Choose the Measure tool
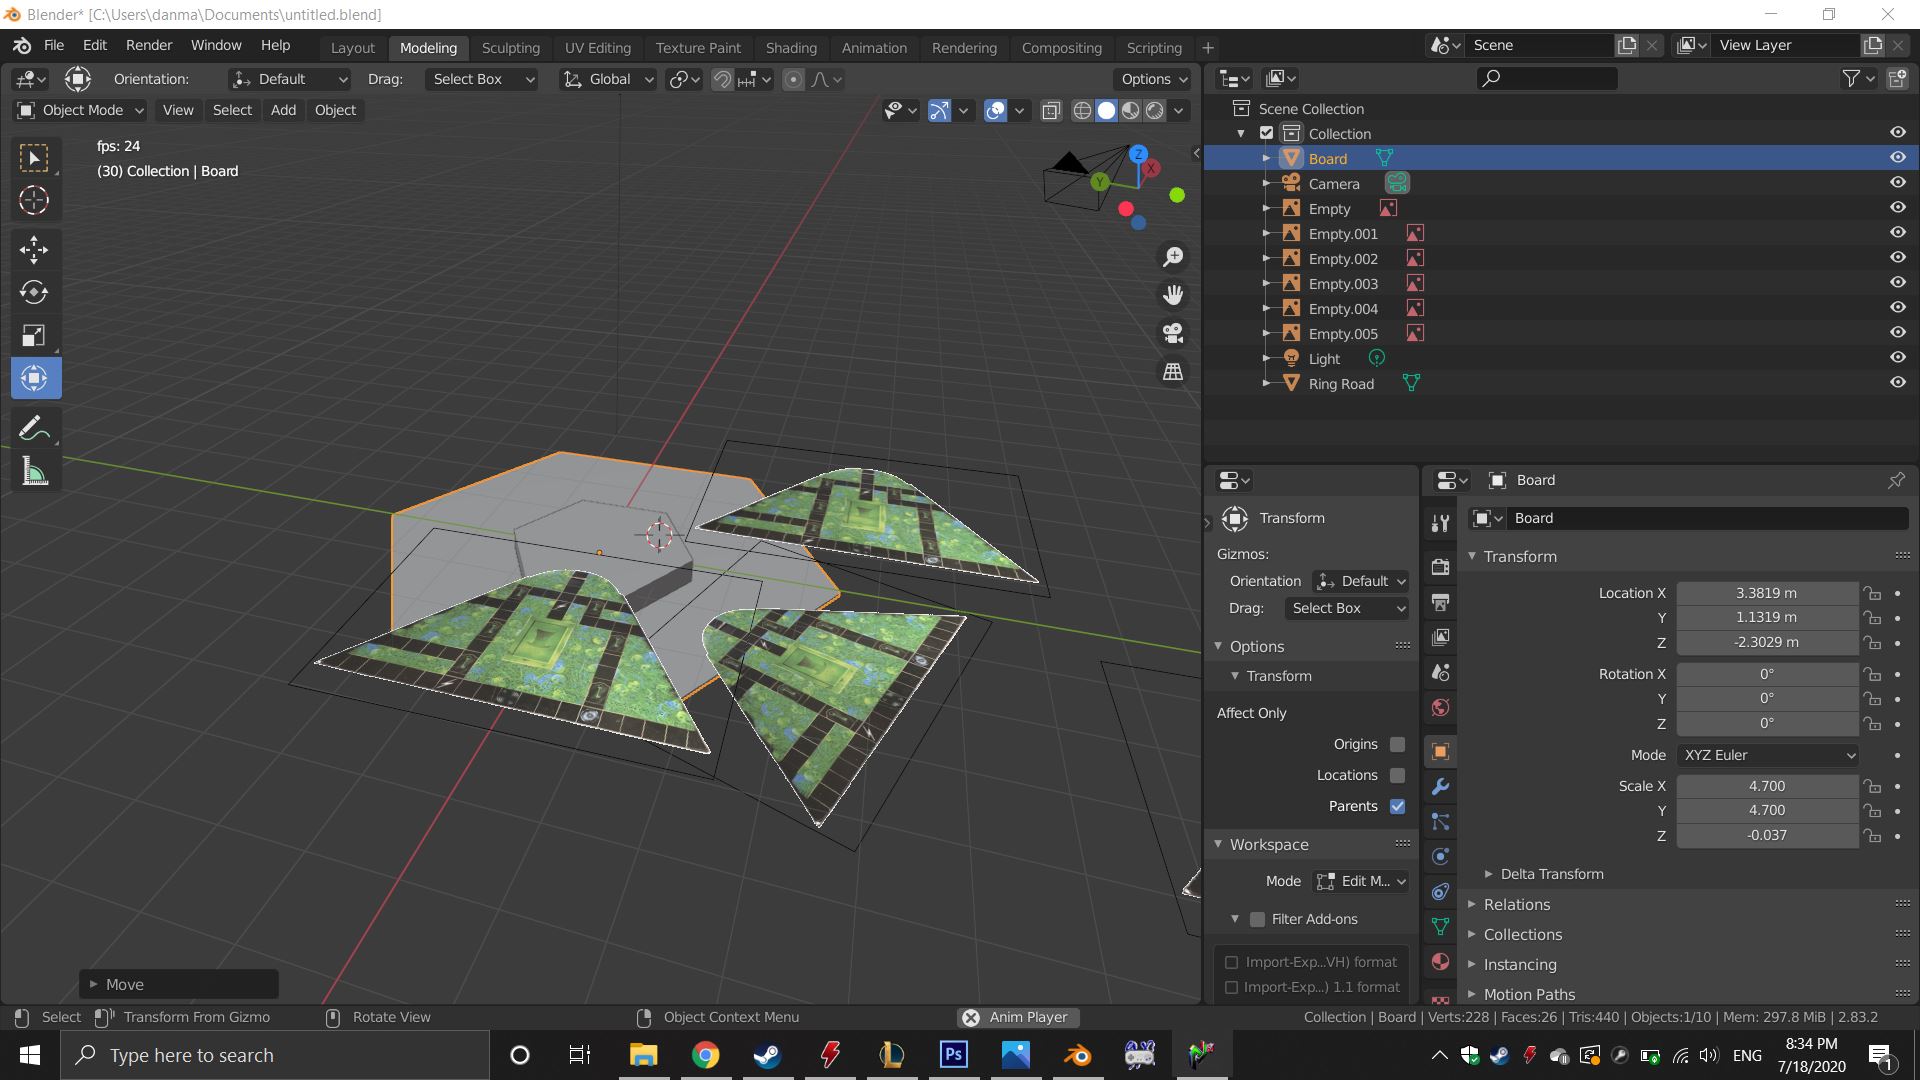Screen dimensions: 1920x1080 point(34,472)
